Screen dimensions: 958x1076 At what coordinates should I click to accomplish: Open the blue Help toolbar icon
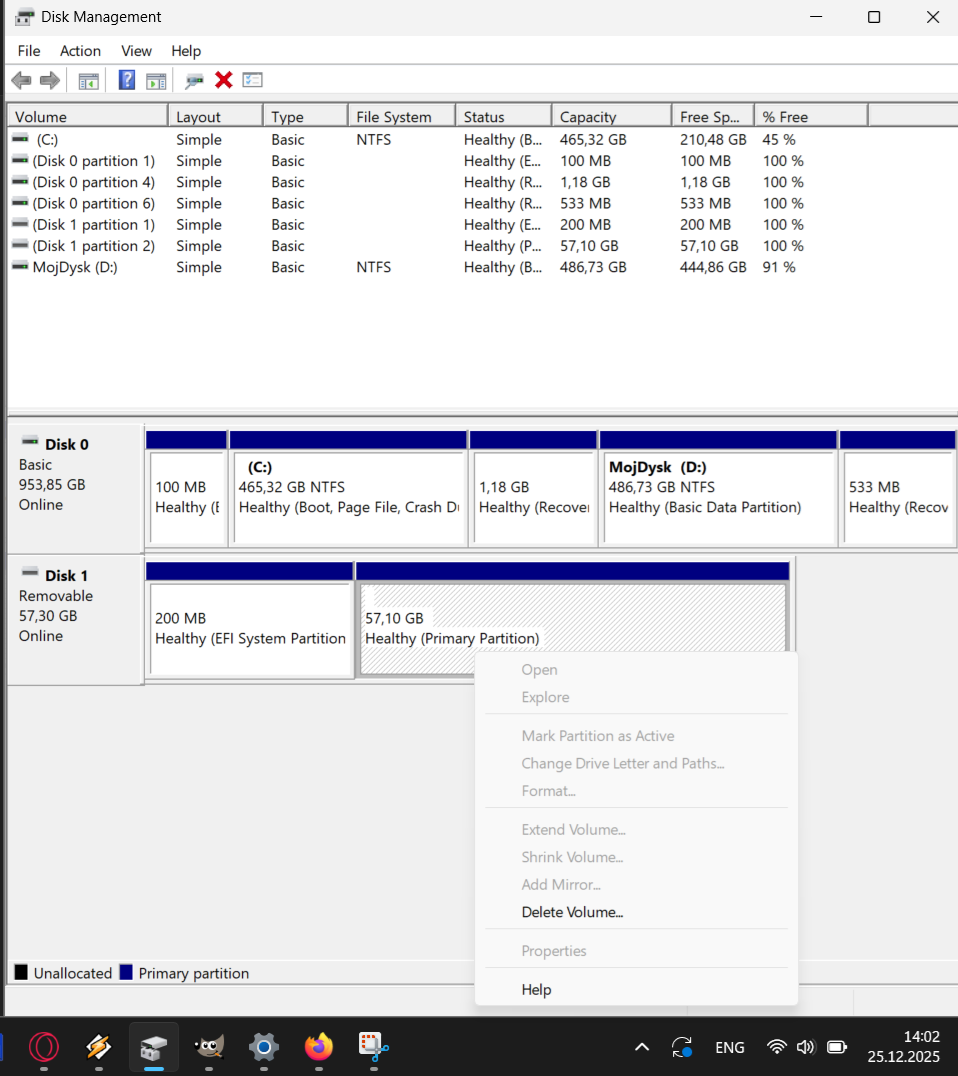coord(126,80)
